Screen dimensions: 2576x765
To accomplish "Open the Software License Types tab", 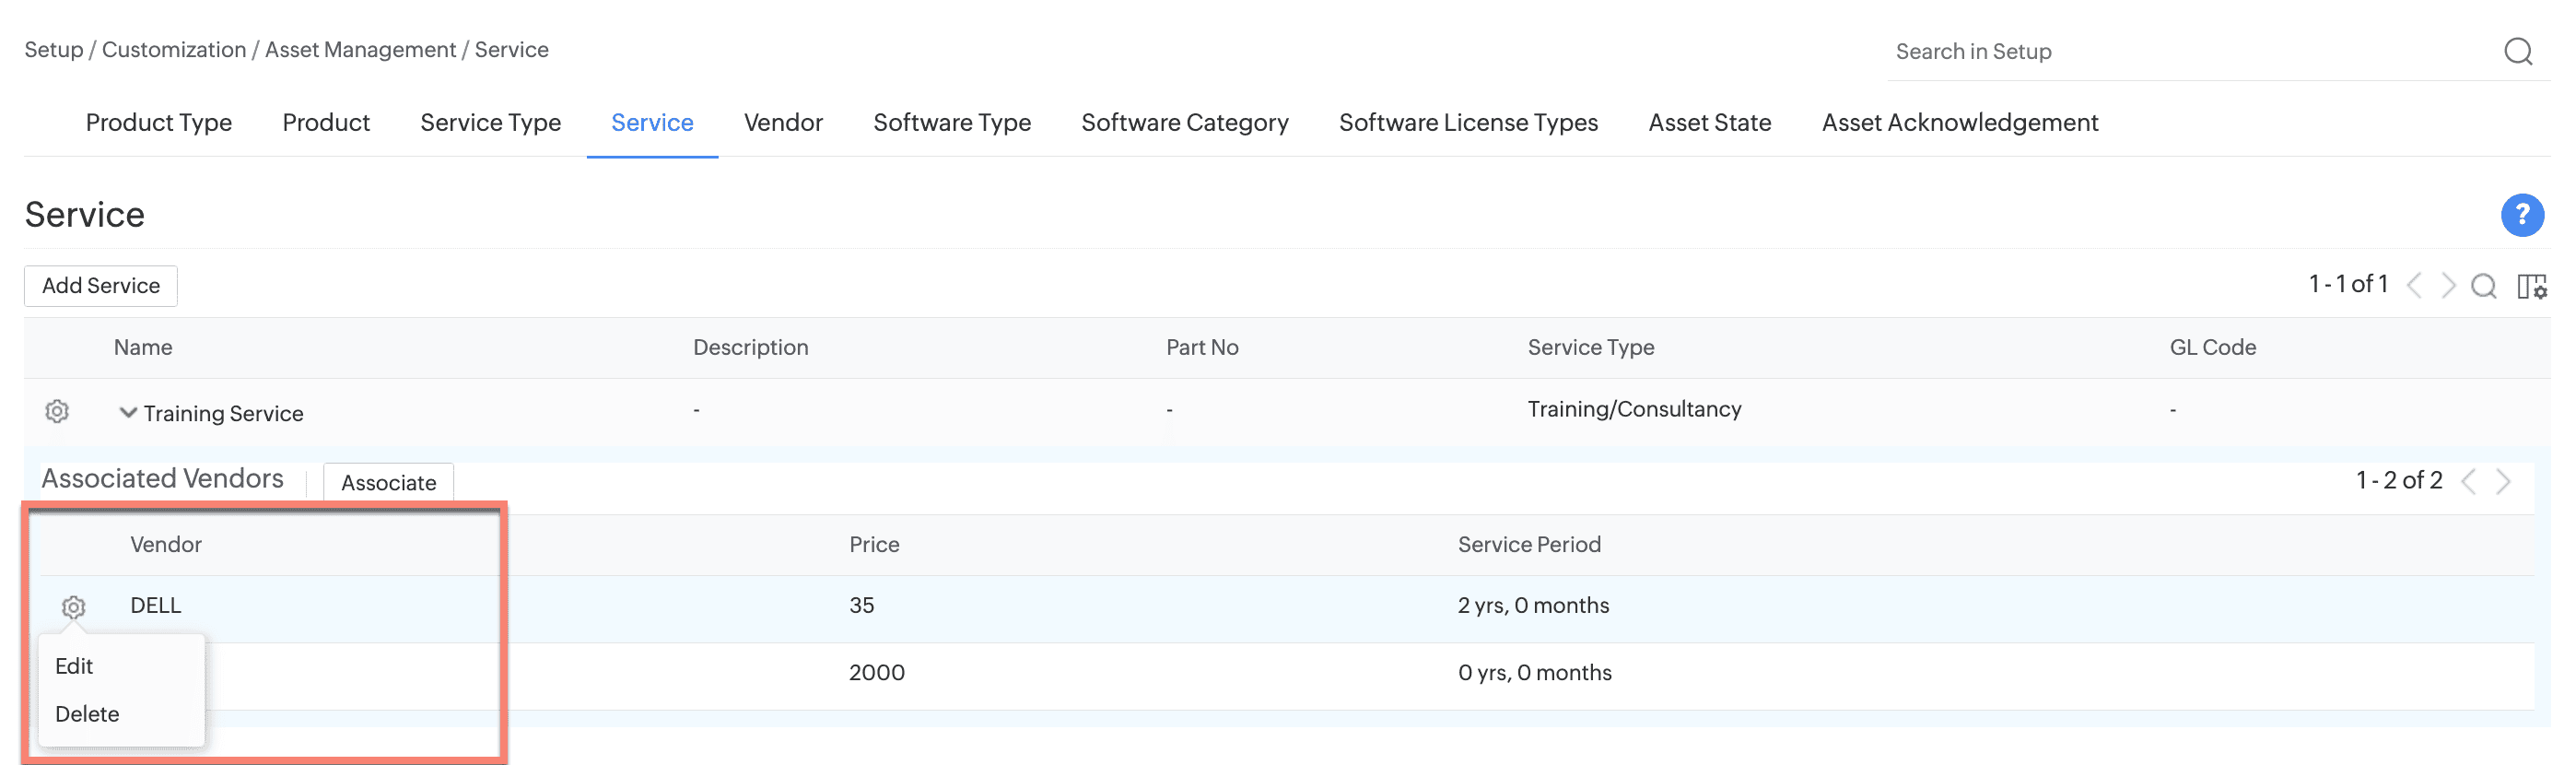I will (x=1467, y=123).
